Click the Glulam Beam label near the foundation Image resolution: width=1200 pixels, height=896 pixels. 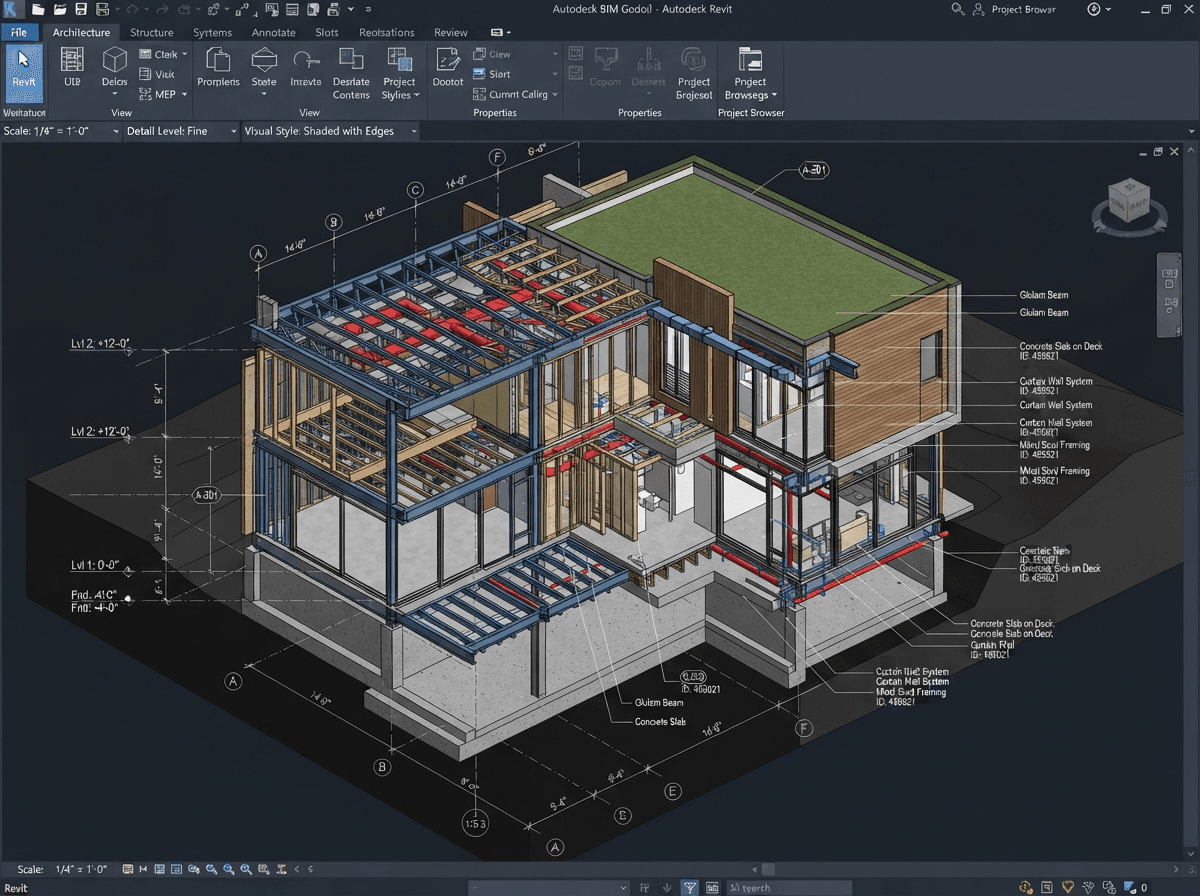pyautogui.click(x=661, y=702)
